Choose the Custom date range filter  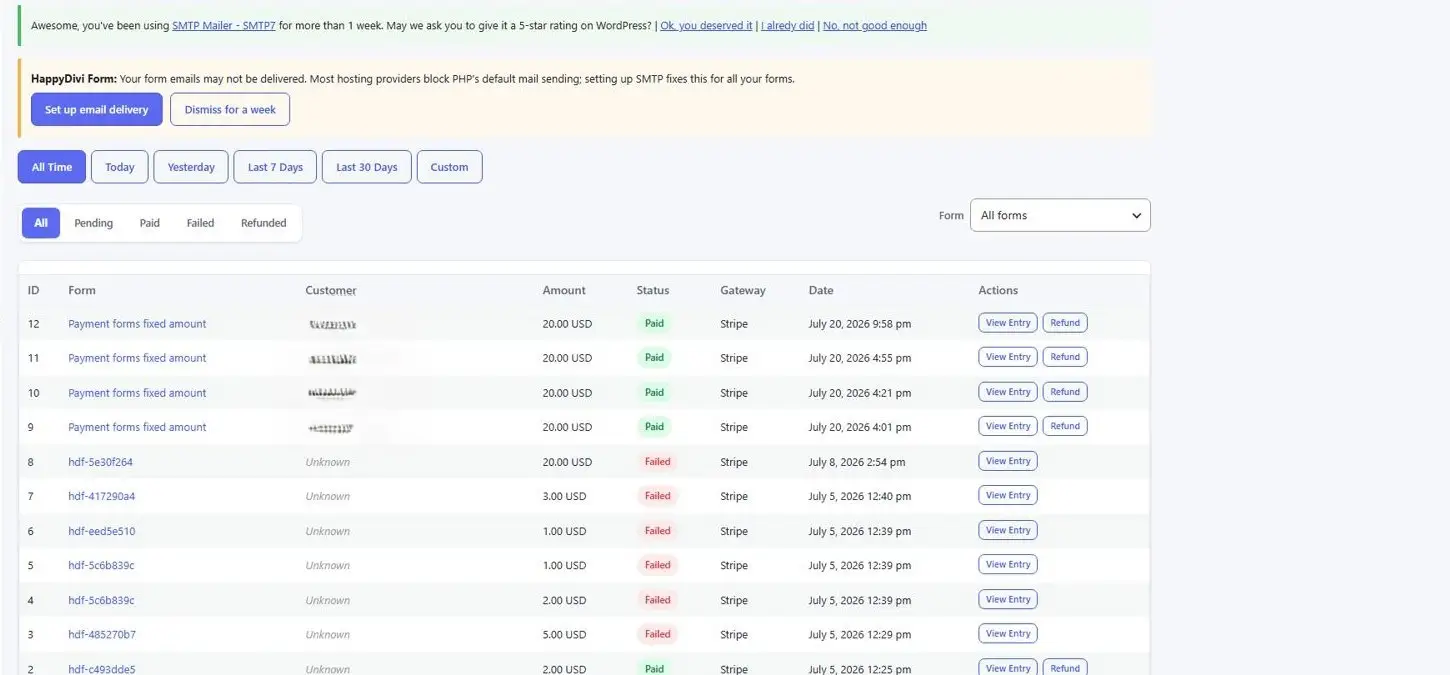[449, 167]
